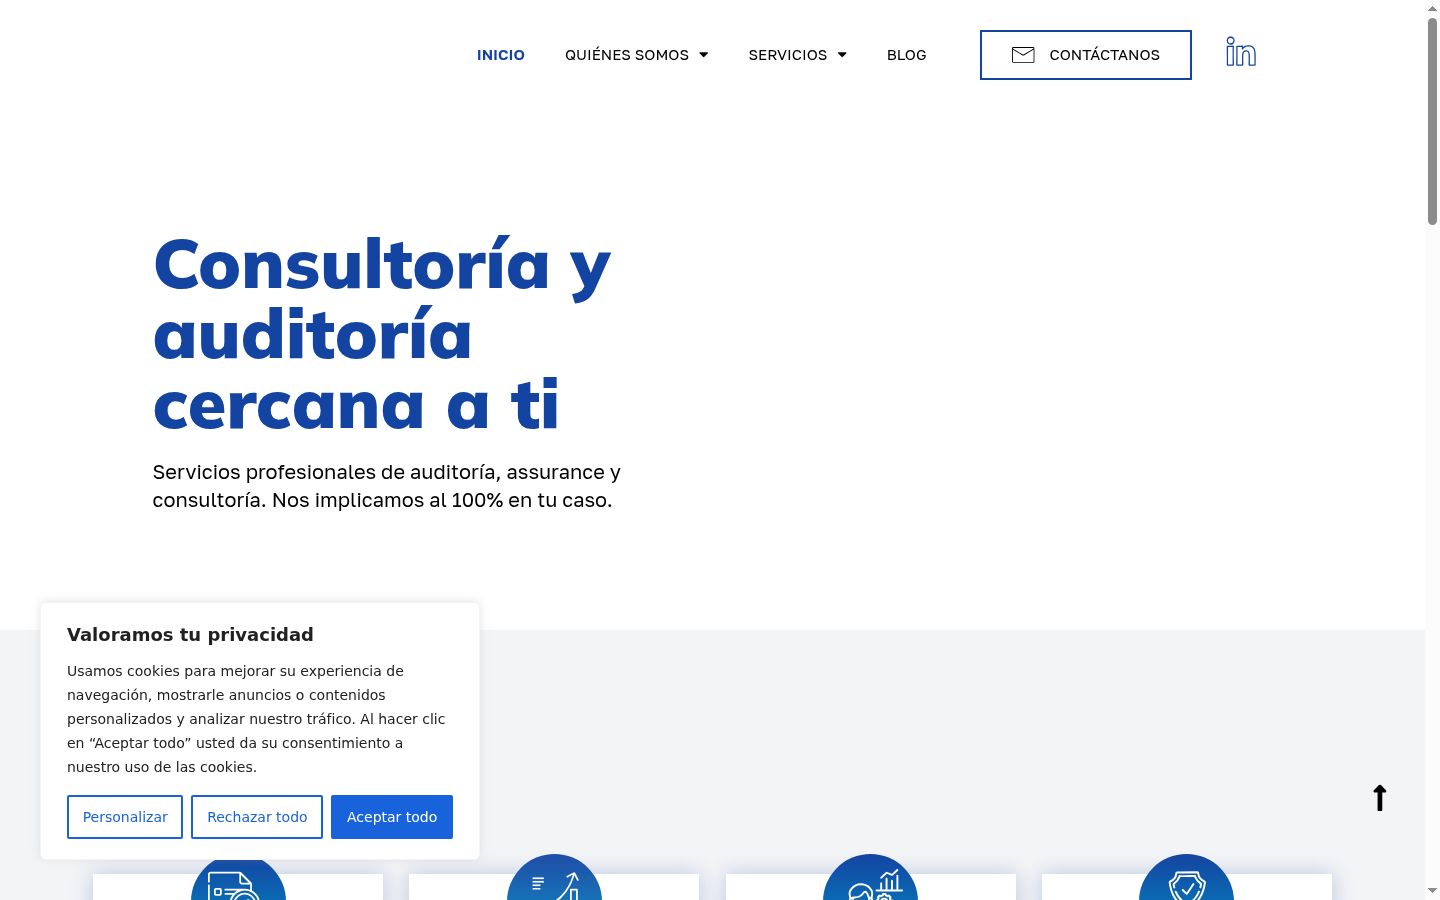Click the document search service icon
This screenshot has width=1440, height=900.
pyautogui.click(x=238, y=878)
